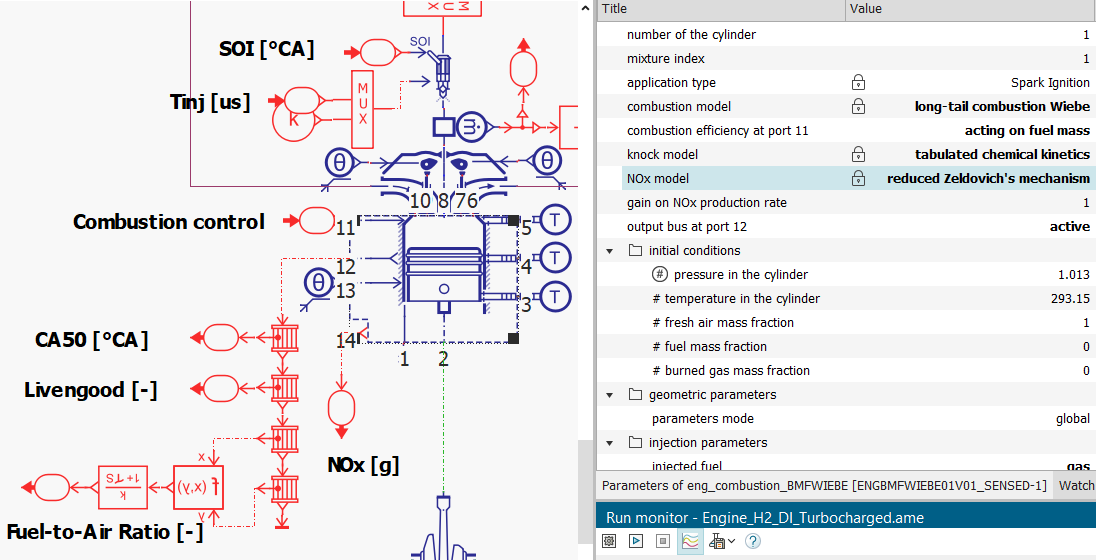
Task: Open the export tool dropdown arrow in Run monitor
Action: [x=731, y=541]
